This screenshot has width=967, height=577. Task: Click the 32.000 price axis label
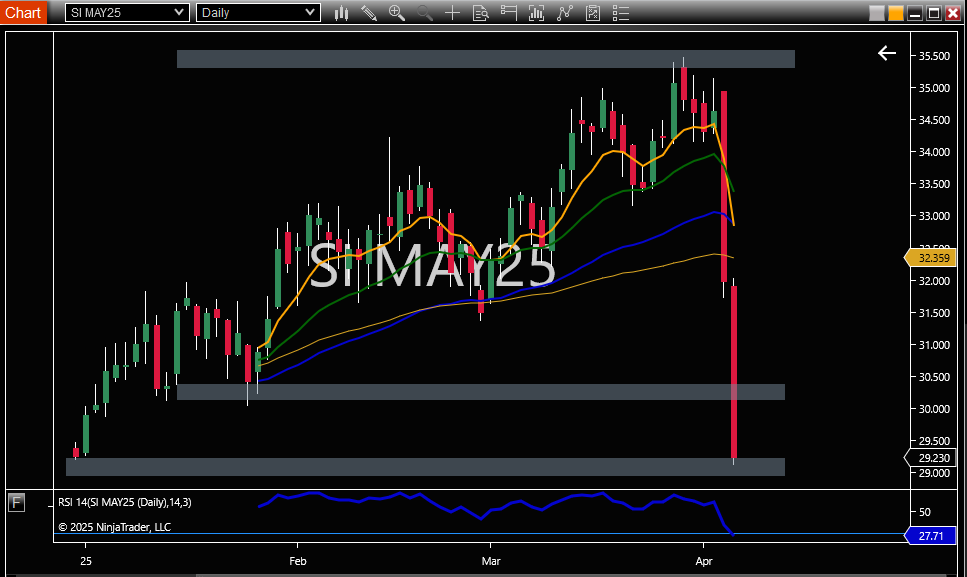[x=934, y=281]
